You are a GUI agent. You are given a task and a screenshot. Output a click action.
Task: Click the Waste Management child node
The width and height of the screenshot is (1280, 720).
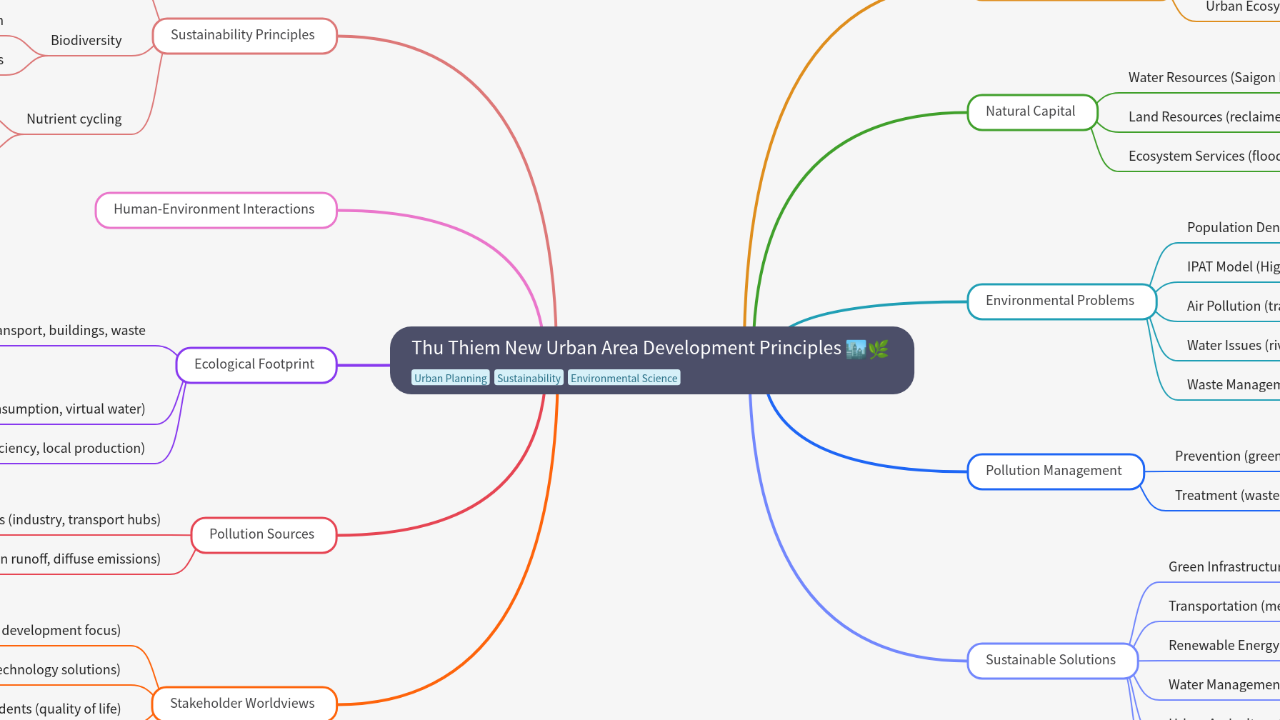(x=1232, y=385)
